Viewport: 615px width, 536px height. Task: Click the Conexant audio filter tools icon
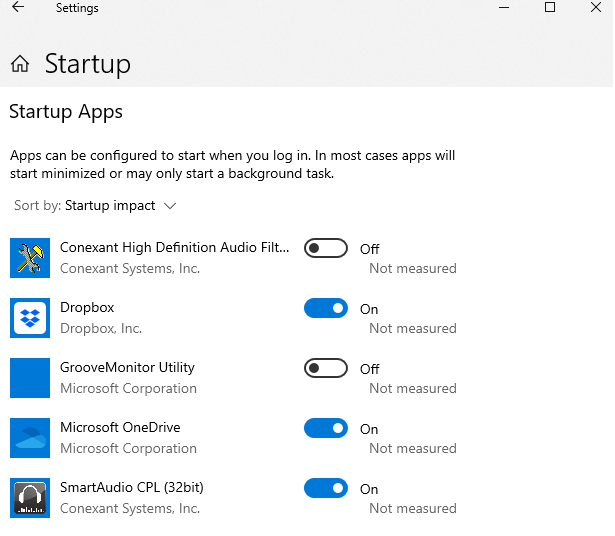coord(30,258)
